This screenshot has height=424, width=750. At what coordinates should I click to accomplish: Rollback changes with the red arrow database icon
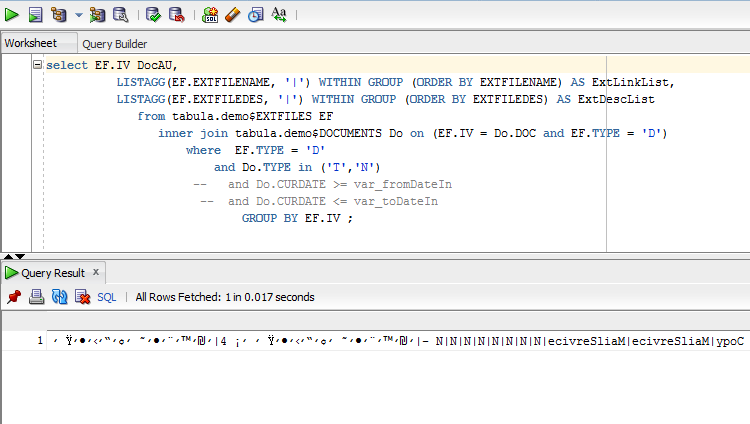[x=176, y=14]
